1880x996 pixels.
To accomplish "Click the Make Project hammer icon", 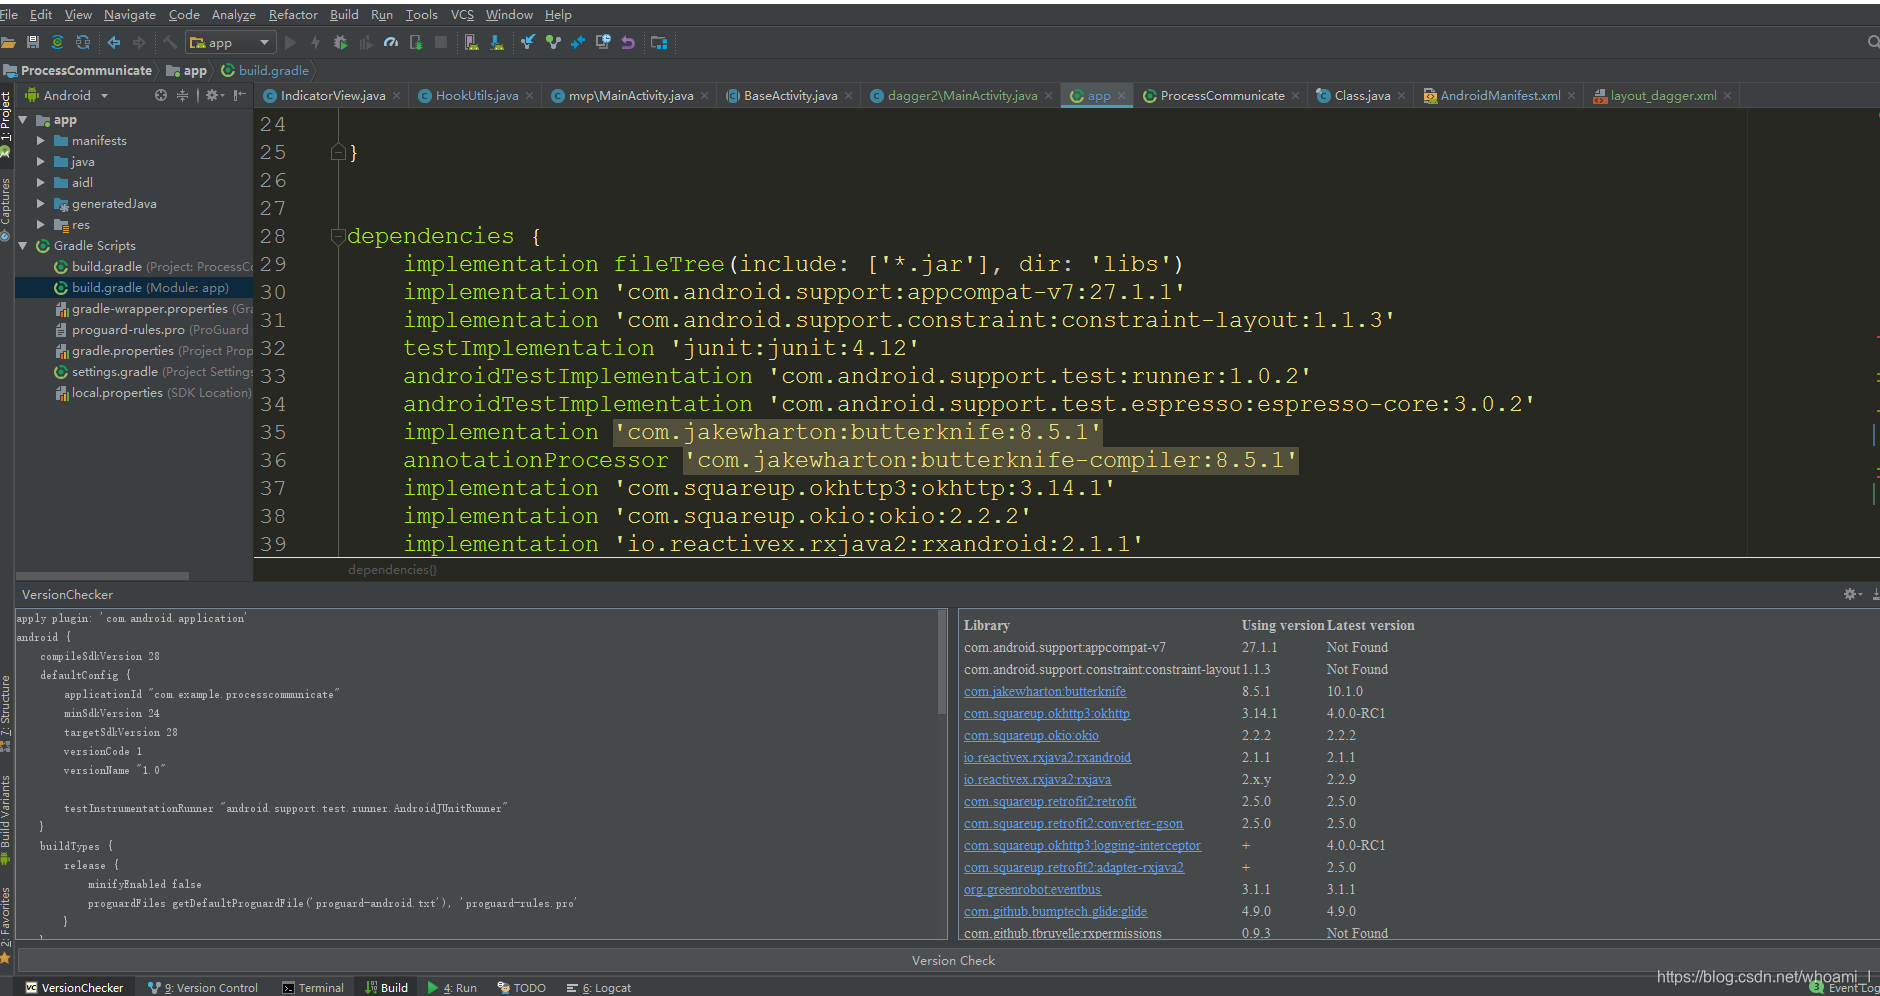I will (170, 42).
